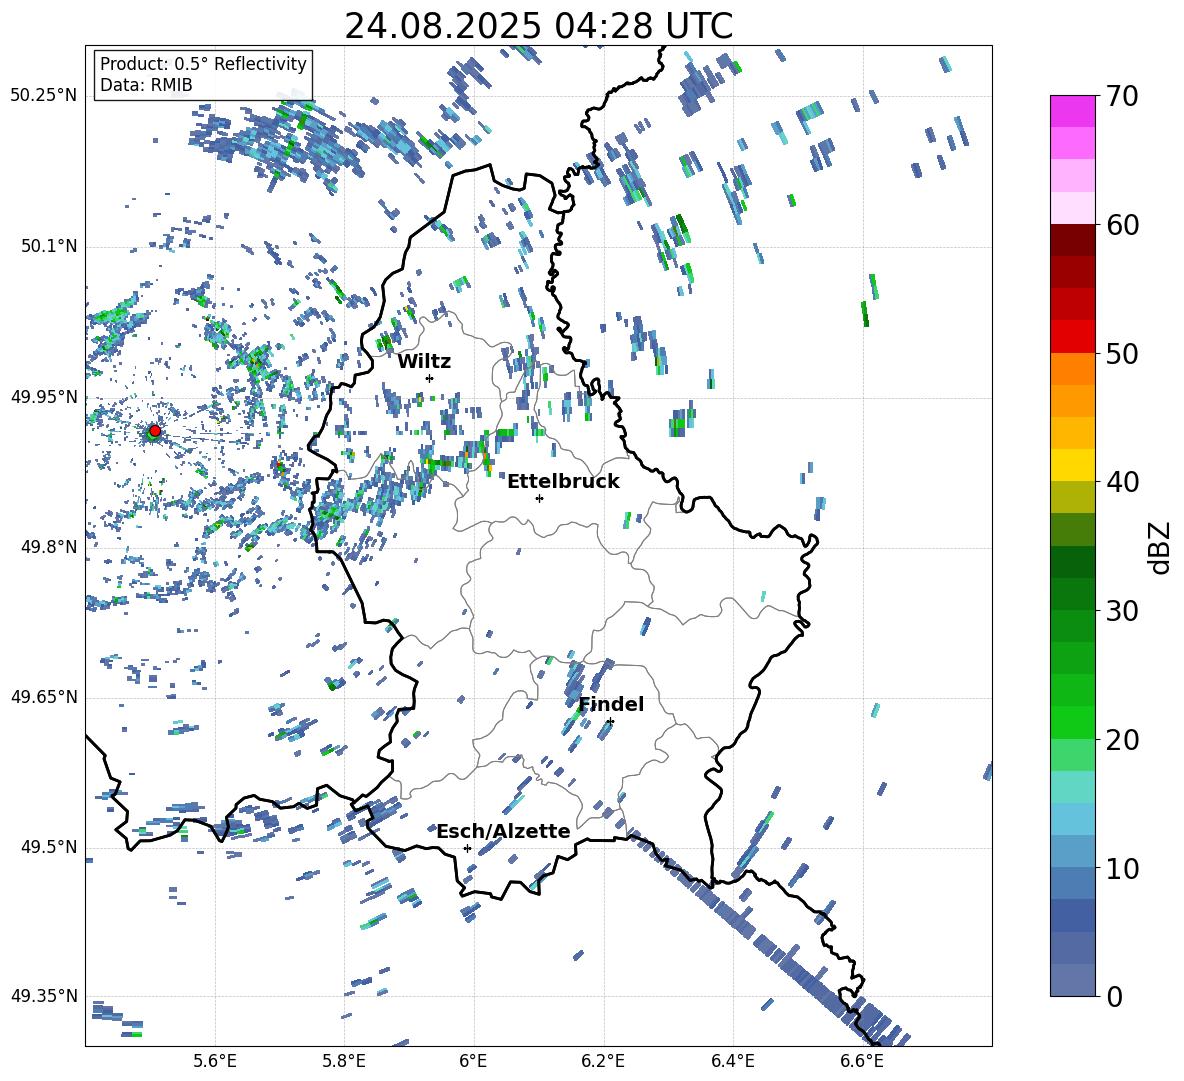Screen dimensions: 1184x1081
Task: Click the 5.8°E longitude label
Action: [344, 1061]
